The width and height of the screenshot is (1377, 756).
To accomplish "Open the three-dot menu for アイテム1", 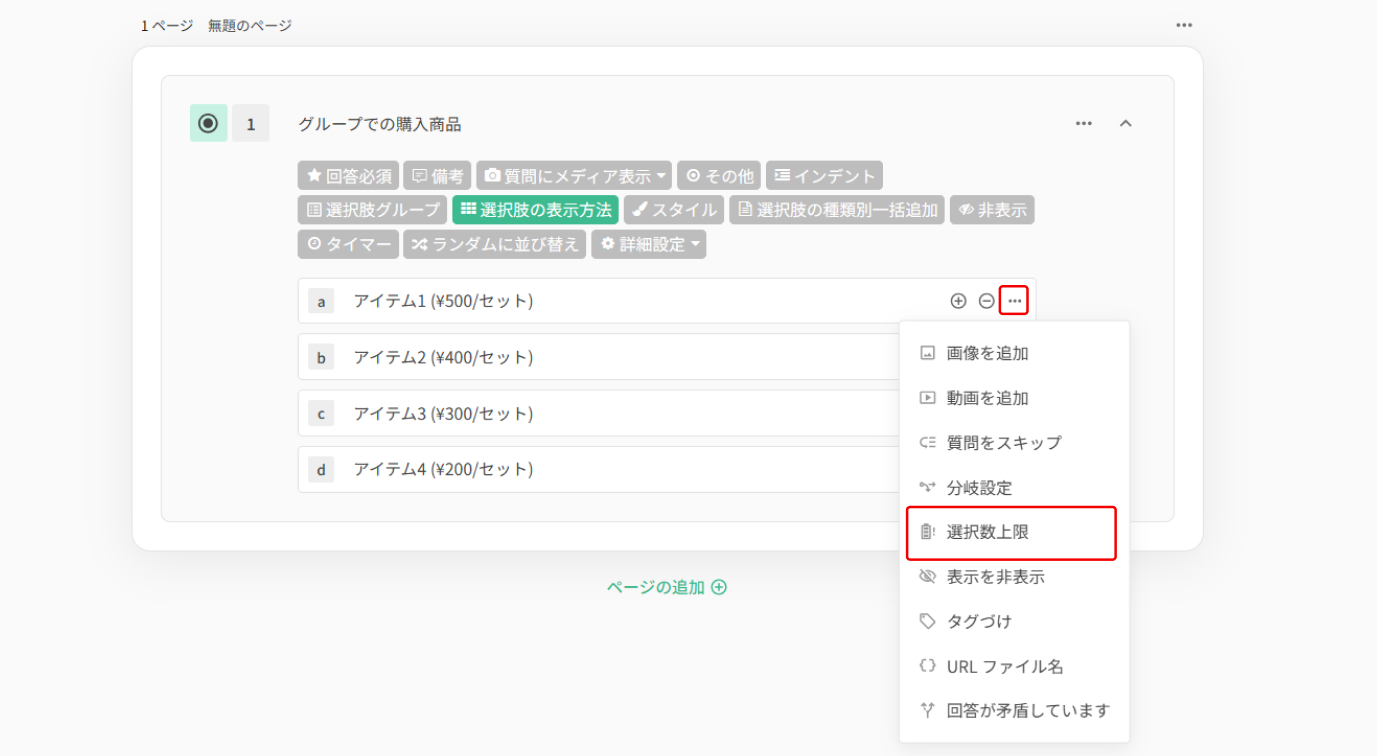I will click(x=1014, y=301).
